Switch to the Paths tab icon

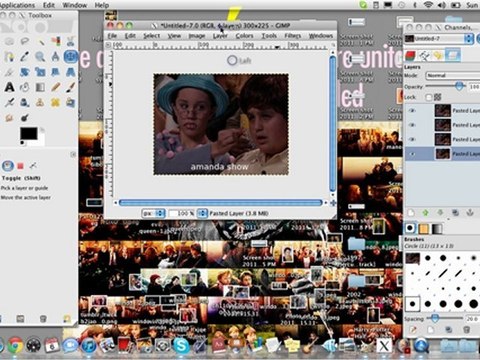(424, 56)
